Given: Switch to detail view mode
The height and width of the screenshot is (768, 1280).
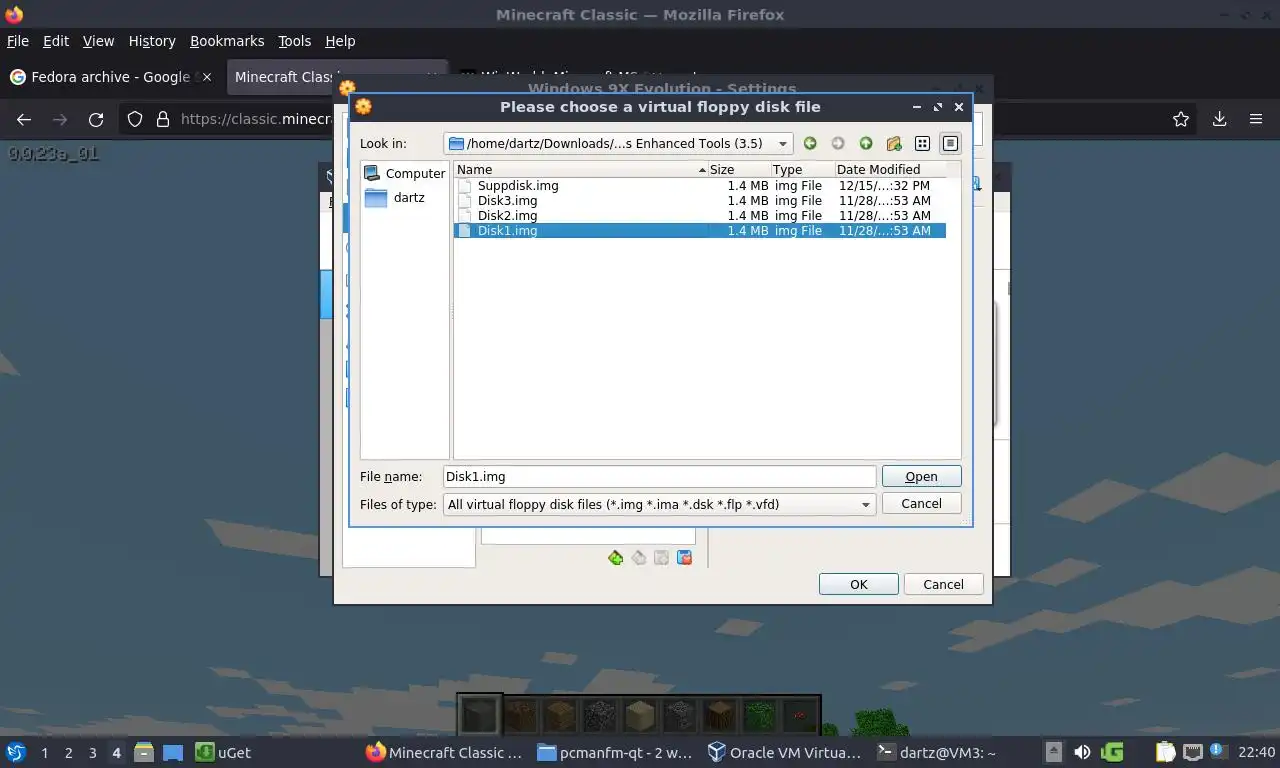Looking at the screenshot, I should click(x=950, y=143).
